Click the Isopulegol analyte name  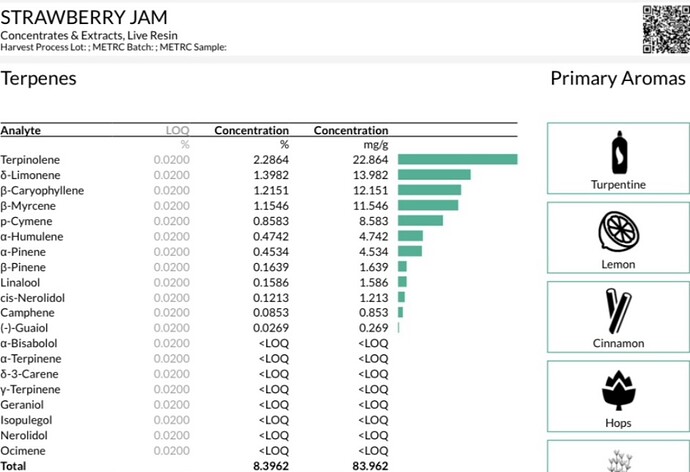[x=26, y=421]
